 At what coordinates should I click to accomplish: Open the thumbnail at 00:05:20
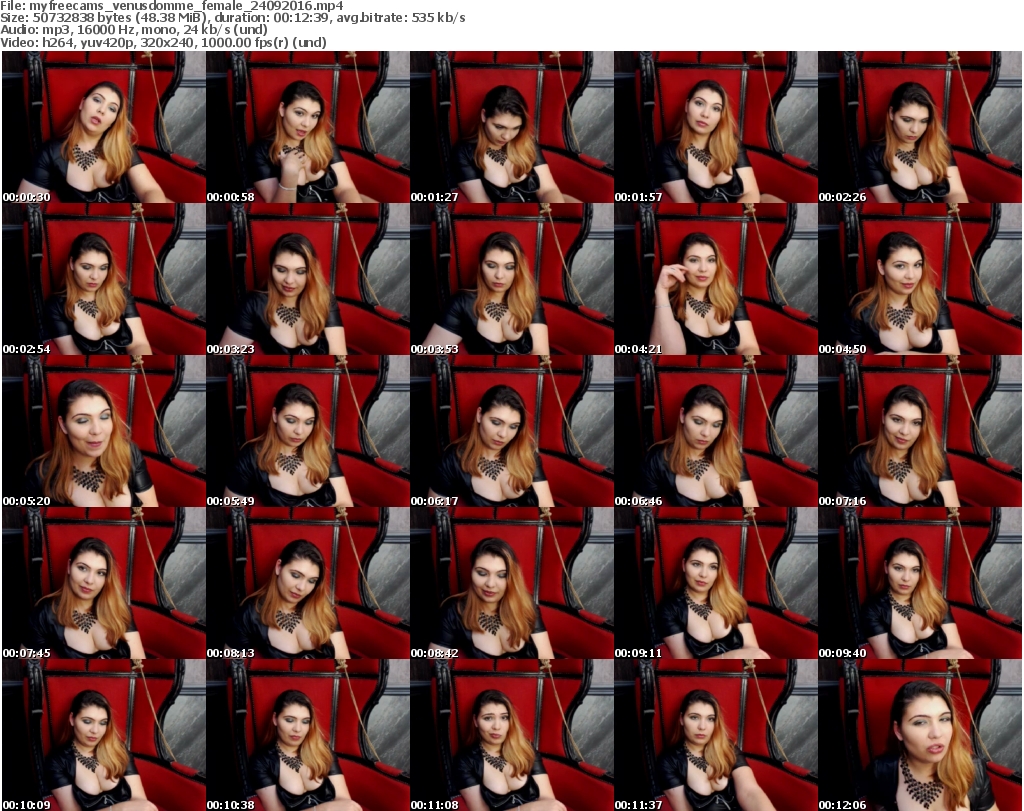pyautogui.click(x=104, y=431)
